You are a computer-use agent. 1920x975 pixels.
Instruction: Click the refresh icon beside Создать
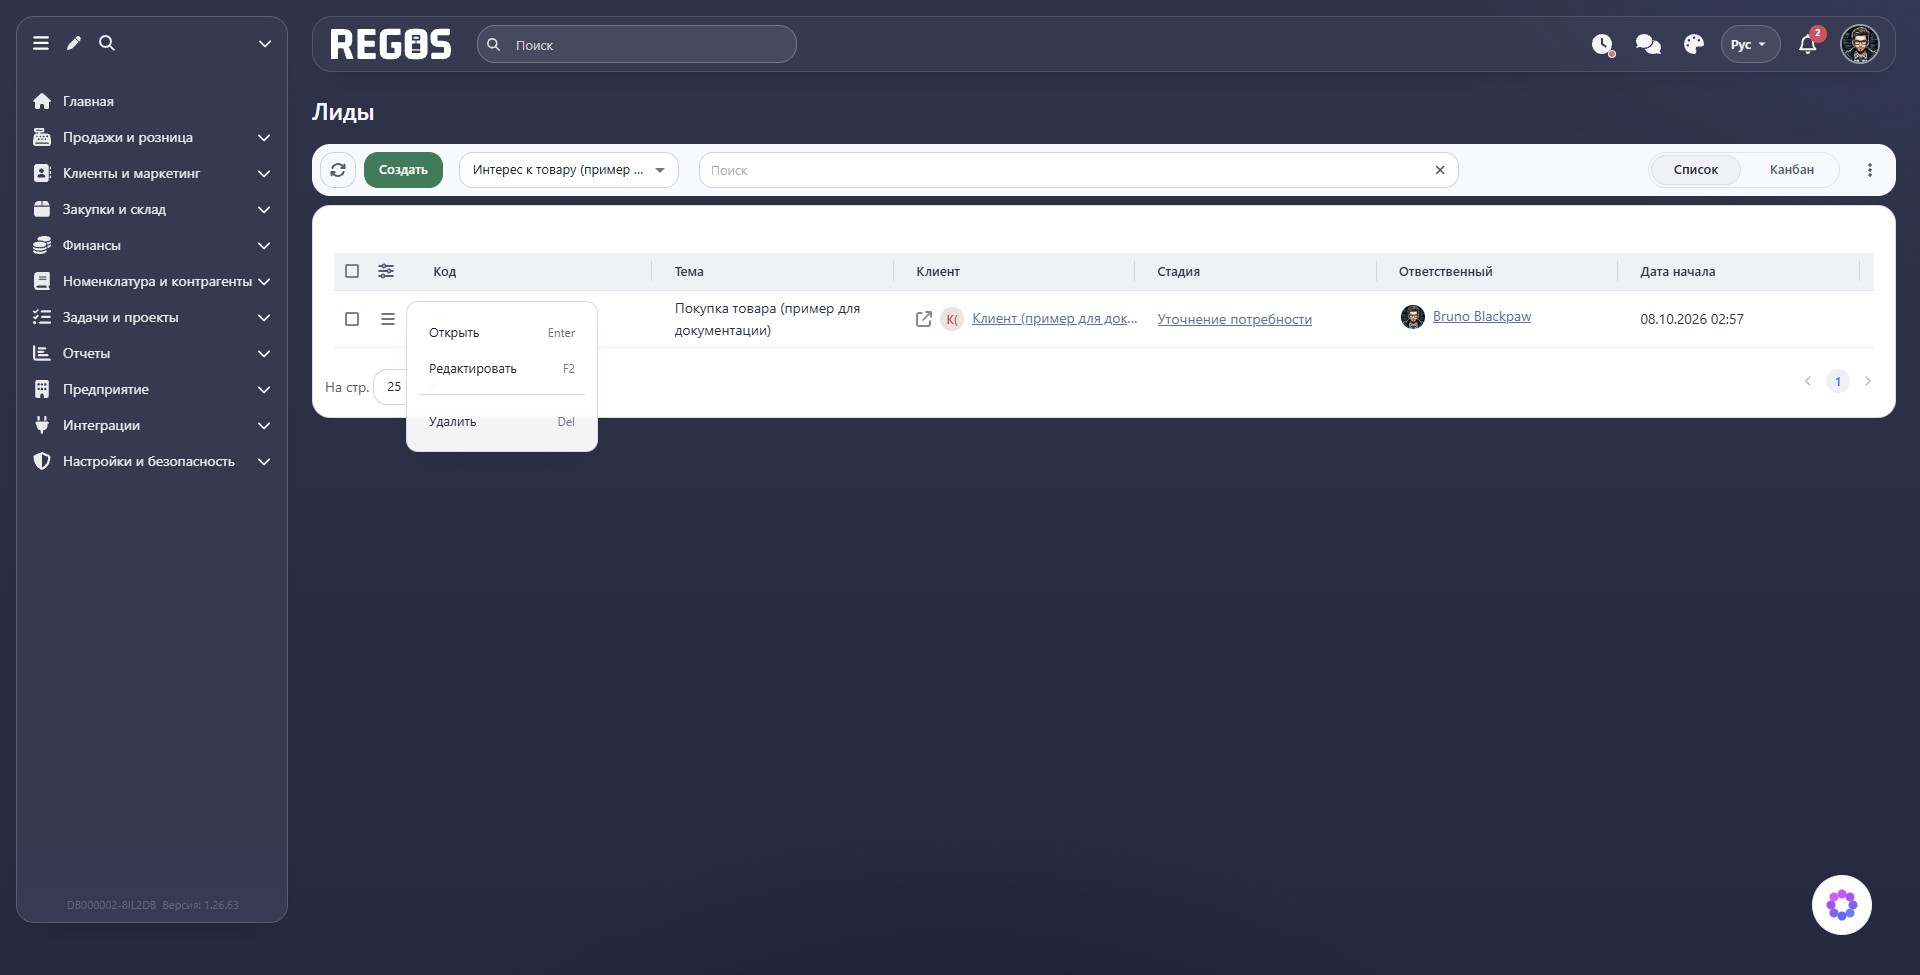coord(338,170)
